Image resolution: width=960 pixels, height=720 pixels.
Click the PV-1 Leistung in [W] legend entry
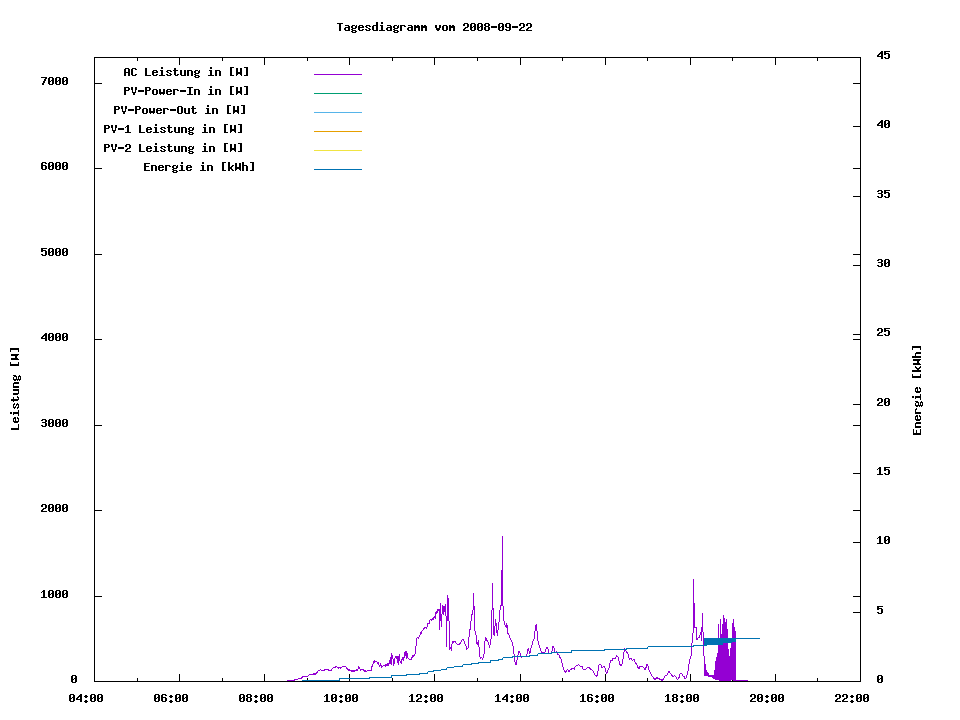pyautogui.click(x=173, y=129)
